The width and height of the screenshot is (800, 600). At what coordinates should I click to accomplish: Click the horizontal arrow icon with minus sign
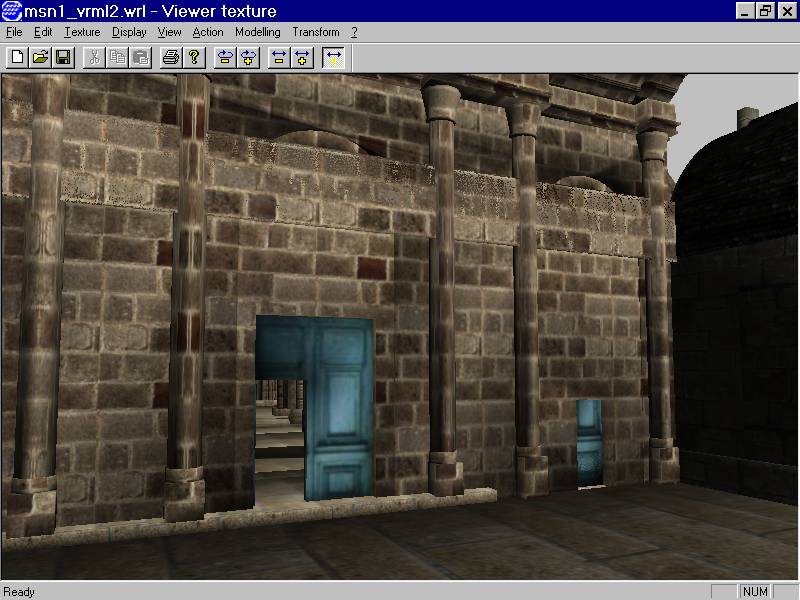pyautogui.click(x=279, y=57)
